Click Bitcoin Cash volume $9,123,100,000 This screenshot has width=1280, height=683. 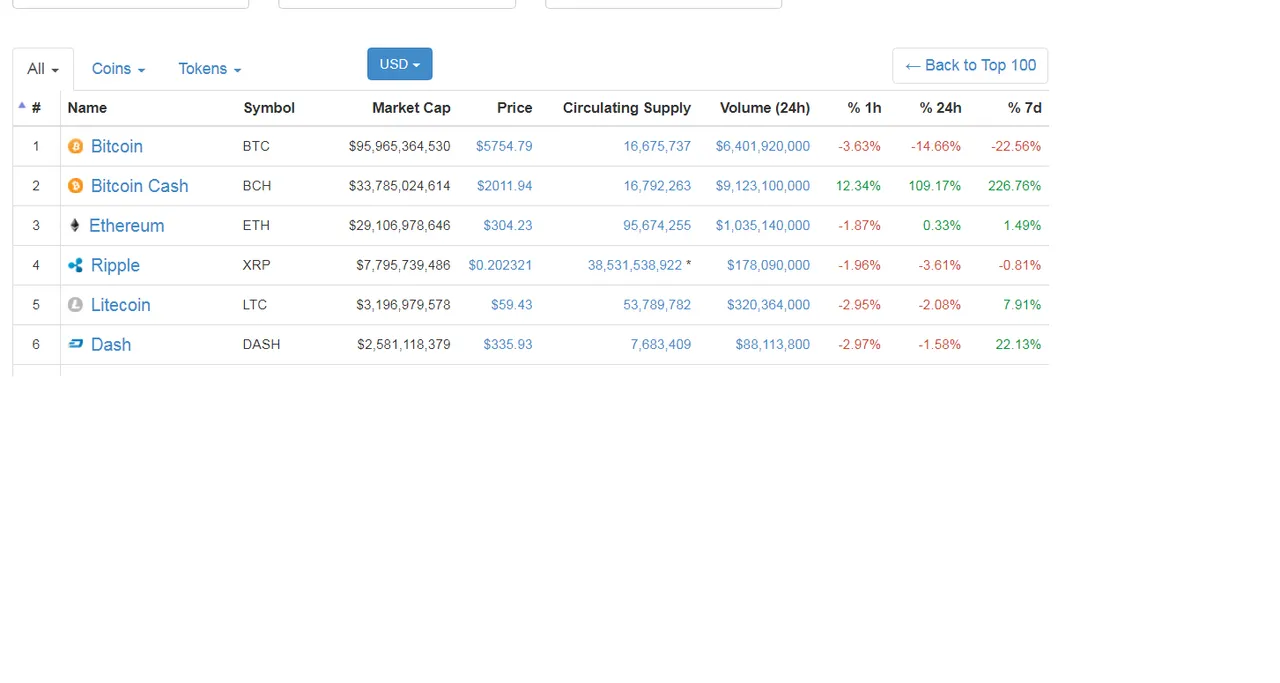coord(763,186)
